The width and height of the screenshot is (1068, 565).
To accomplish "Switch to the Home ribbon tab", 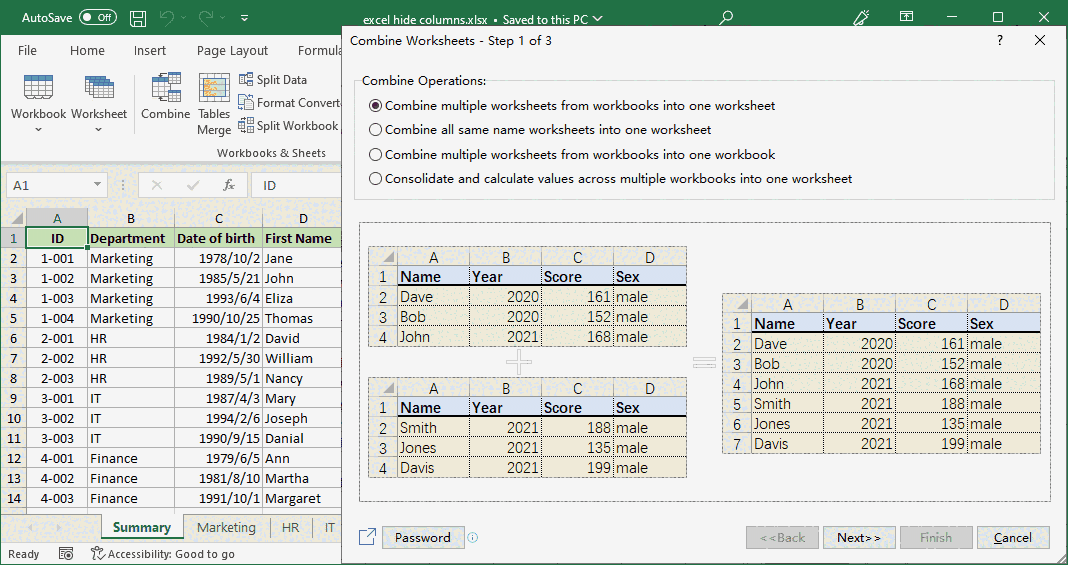I will 87,50.
